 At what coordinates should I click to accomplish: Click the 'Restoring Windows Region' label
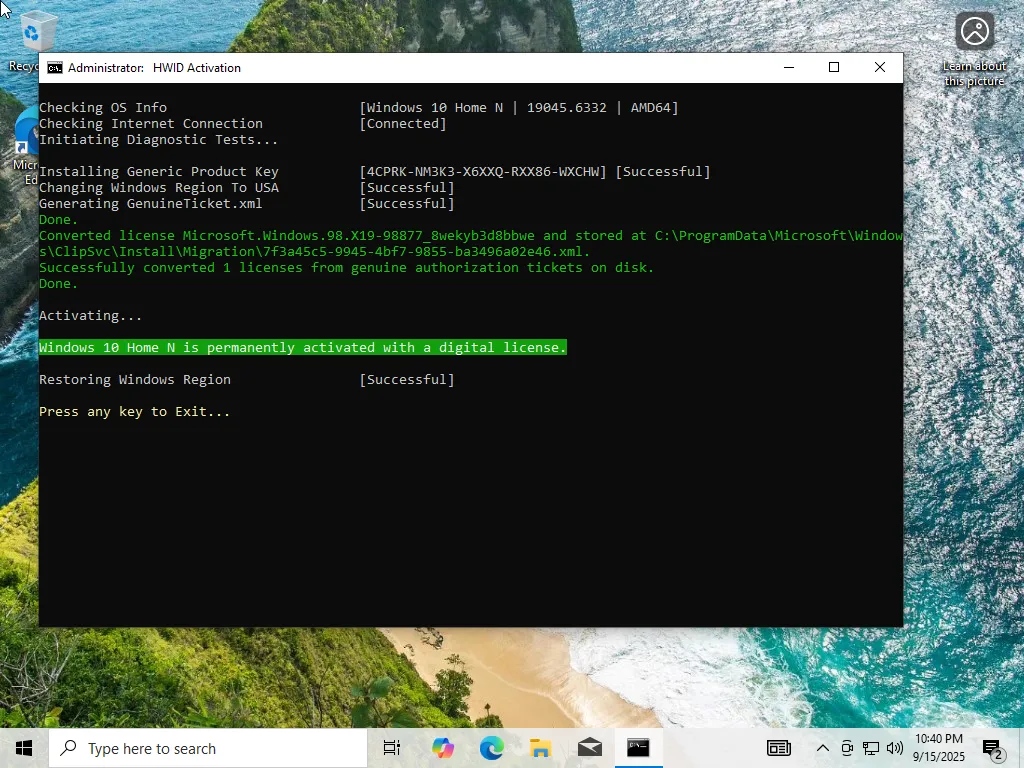135,380
